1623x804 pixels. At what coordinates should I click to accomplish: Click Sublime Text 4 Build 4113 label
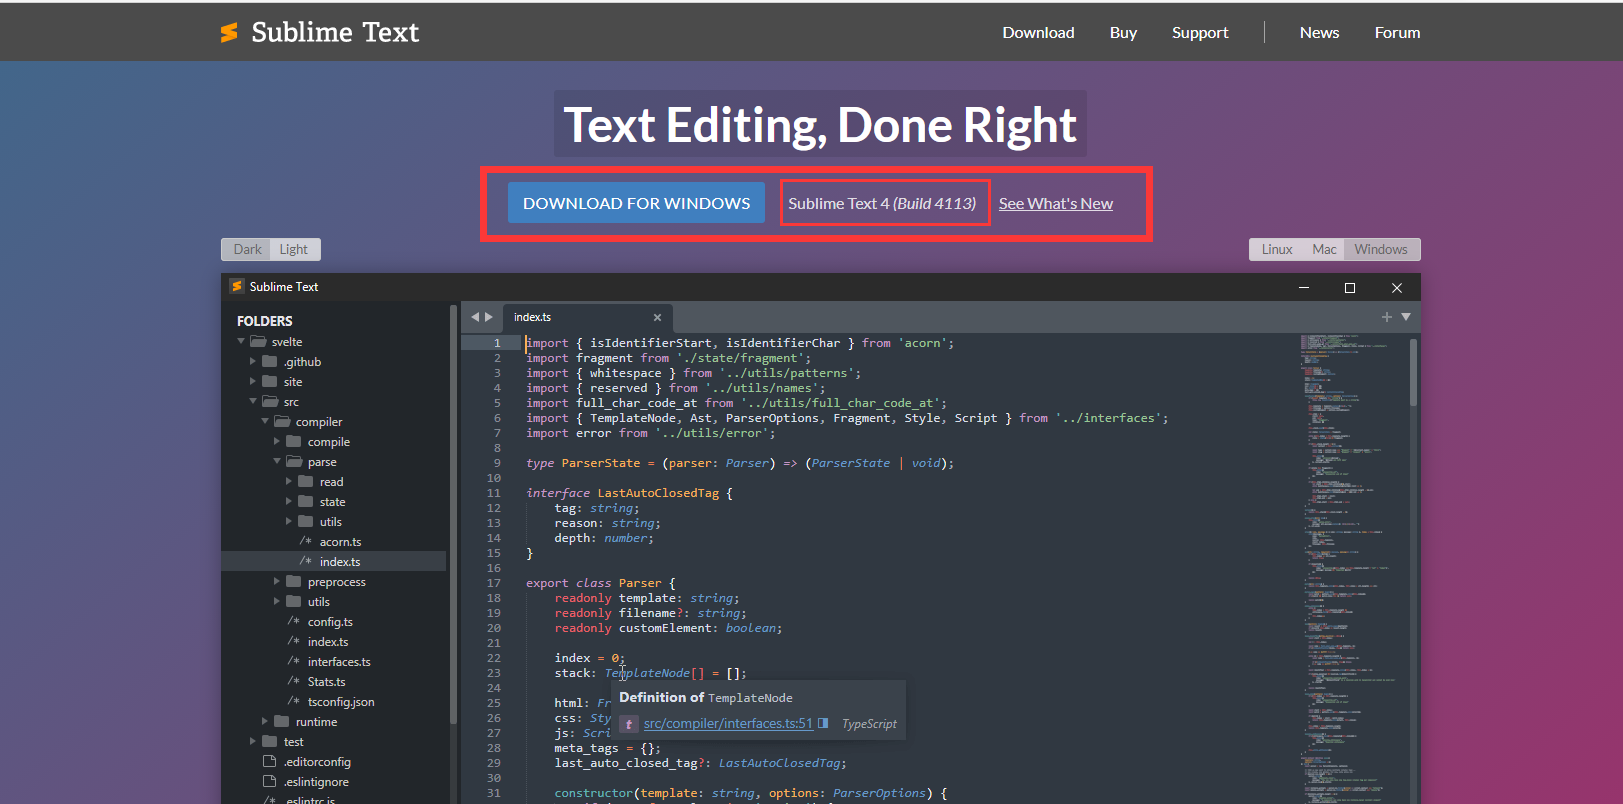[x=882, y=204]
